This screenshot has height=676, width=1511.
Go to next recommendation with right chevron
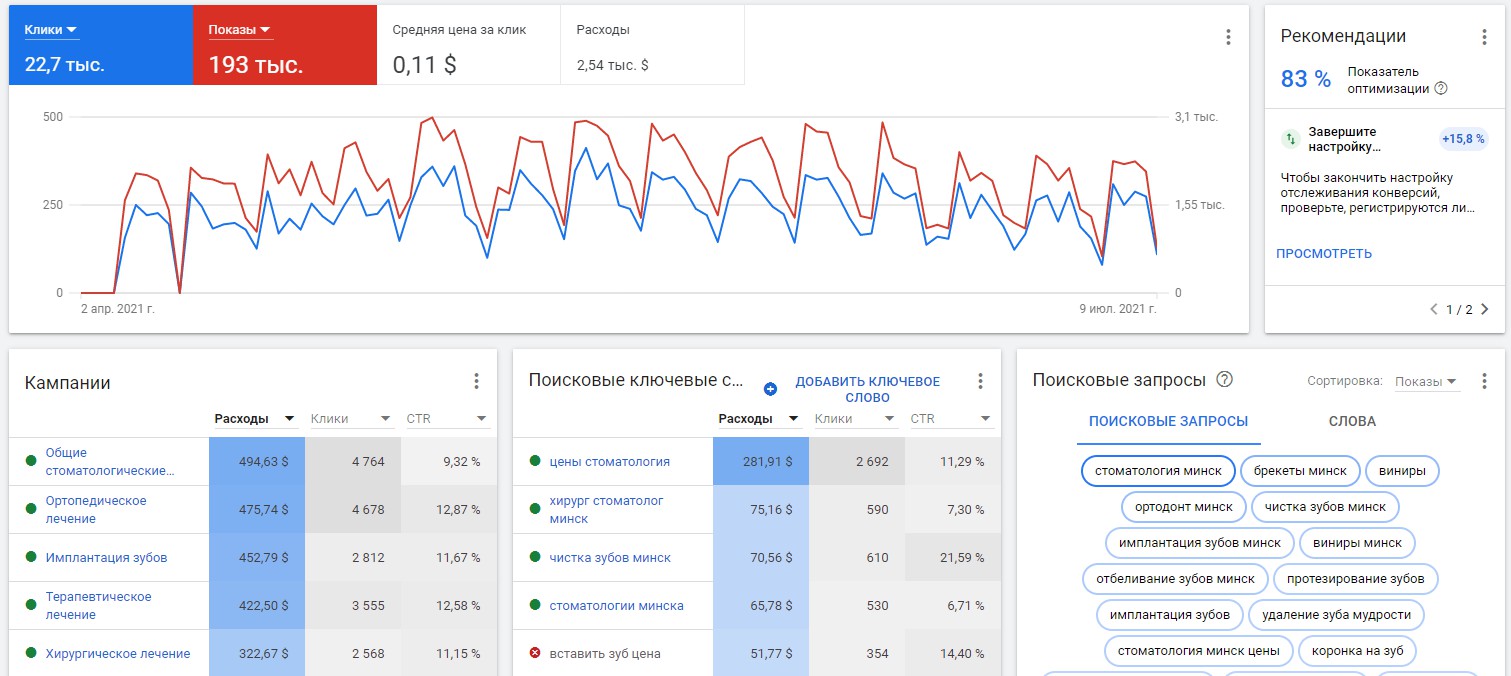pyautogui.click(x=1484, y=309)
